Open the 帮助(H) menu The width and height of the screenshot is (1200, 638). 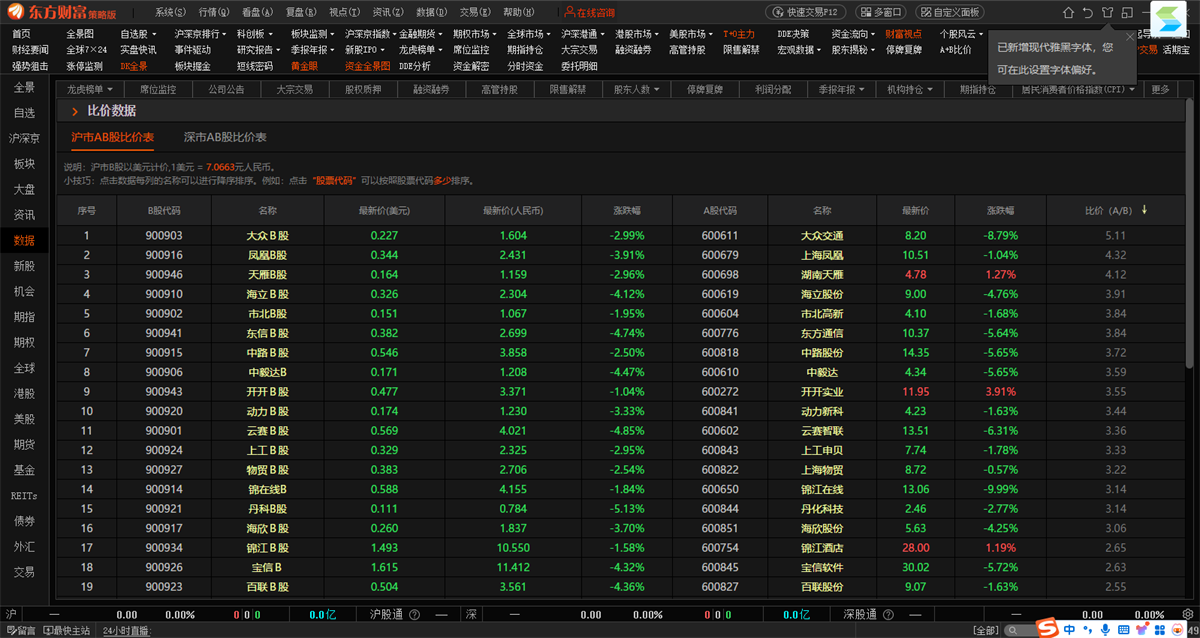pyautogui.click(x=518, y=13)
